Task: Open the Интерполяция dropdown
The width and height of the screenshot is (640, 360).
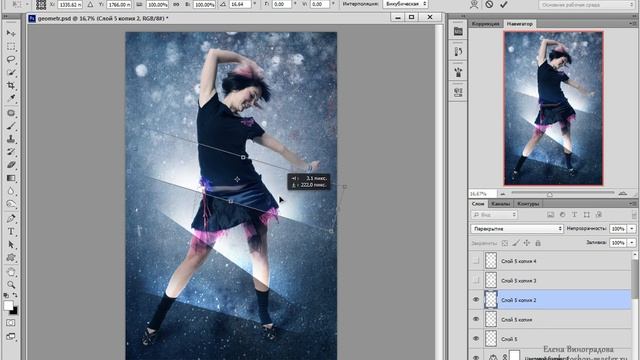Action: (405, 4)
